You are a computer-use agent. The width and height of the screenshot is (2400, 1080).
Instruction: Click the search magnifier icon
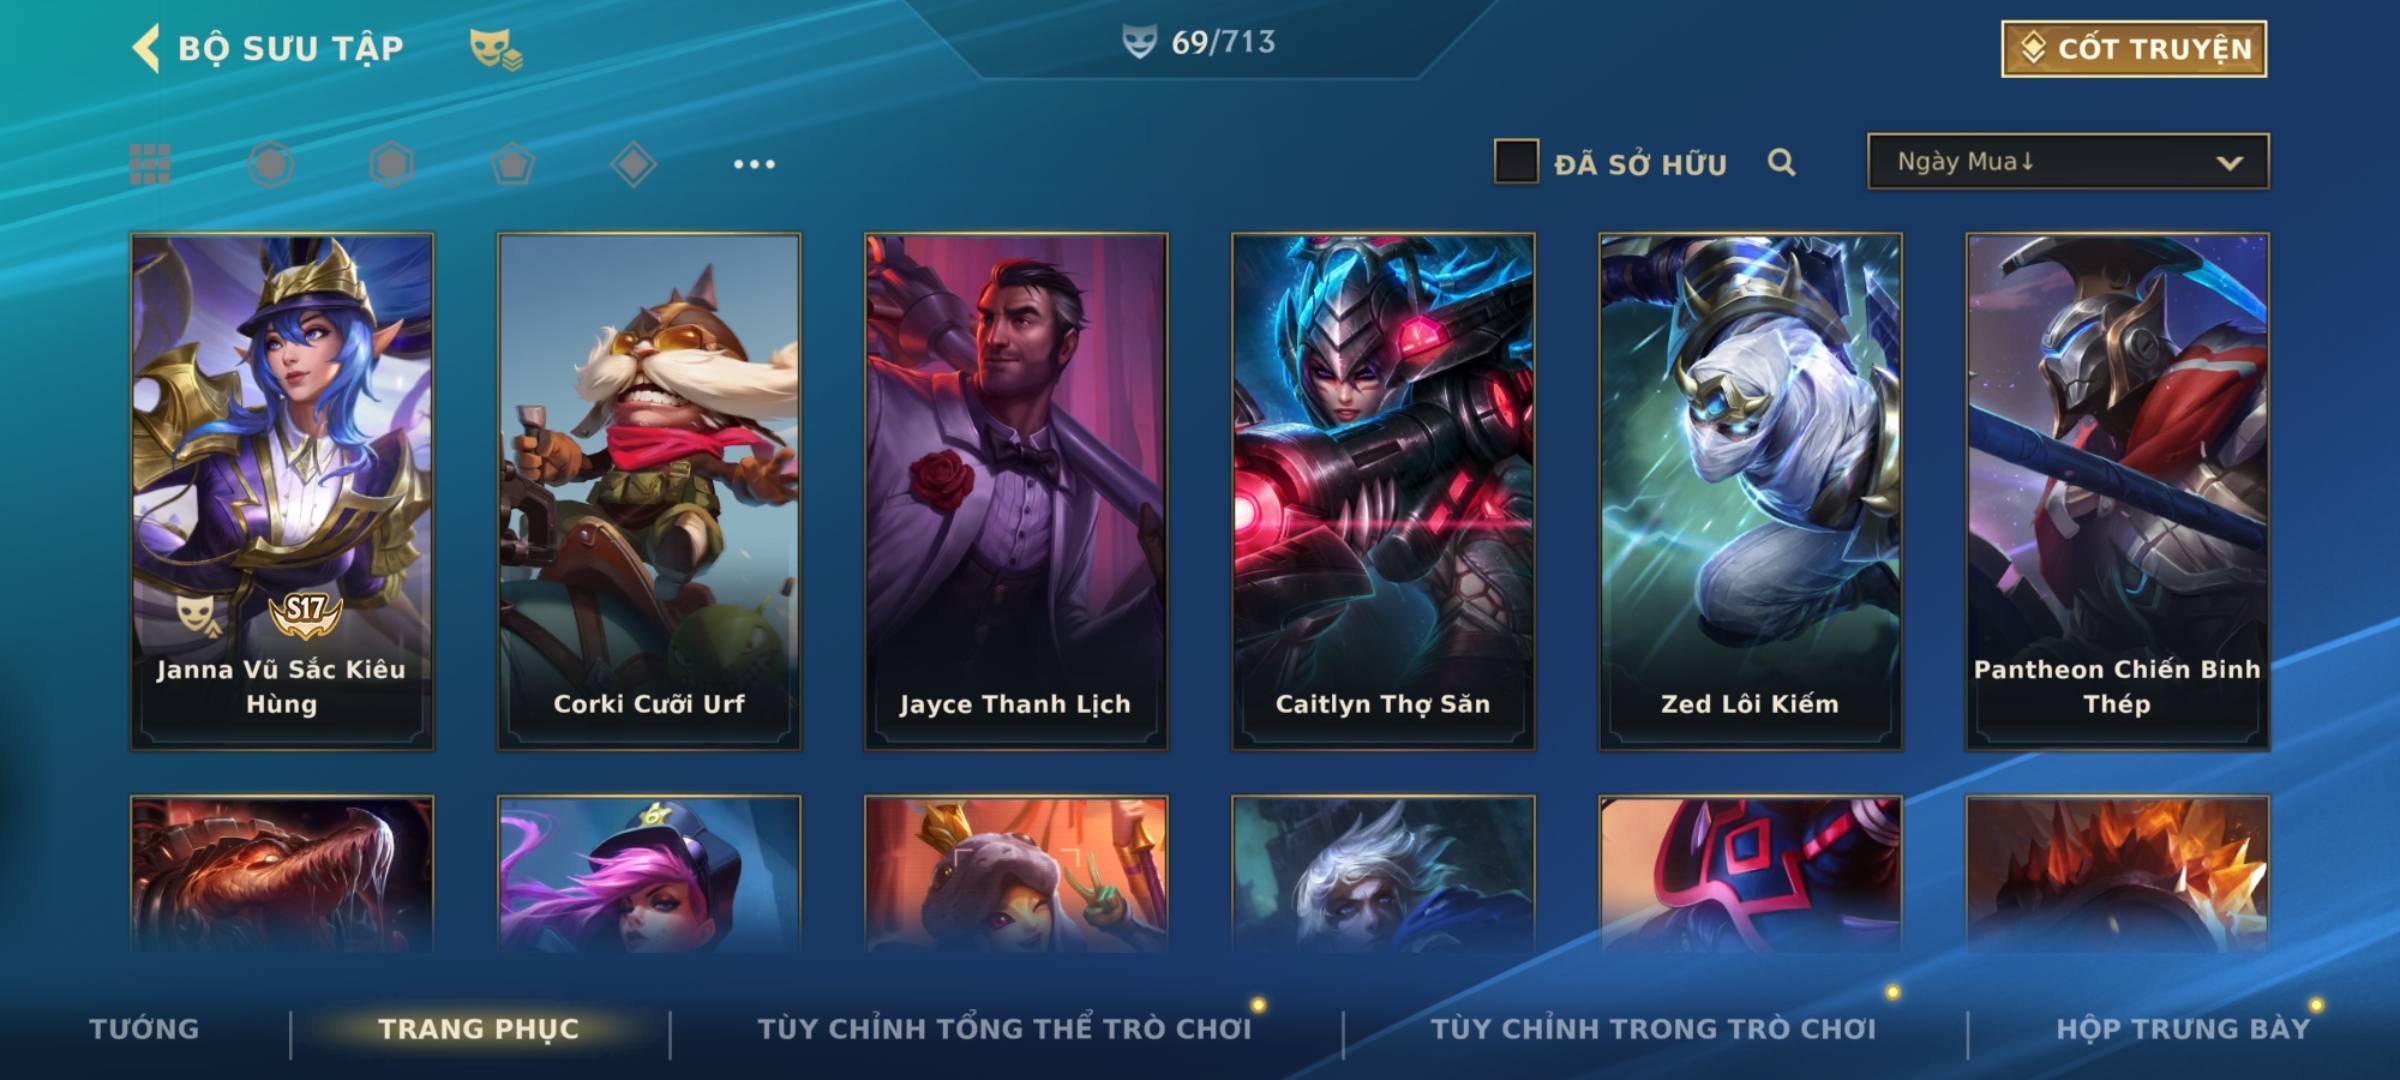tap(1781, 162)
